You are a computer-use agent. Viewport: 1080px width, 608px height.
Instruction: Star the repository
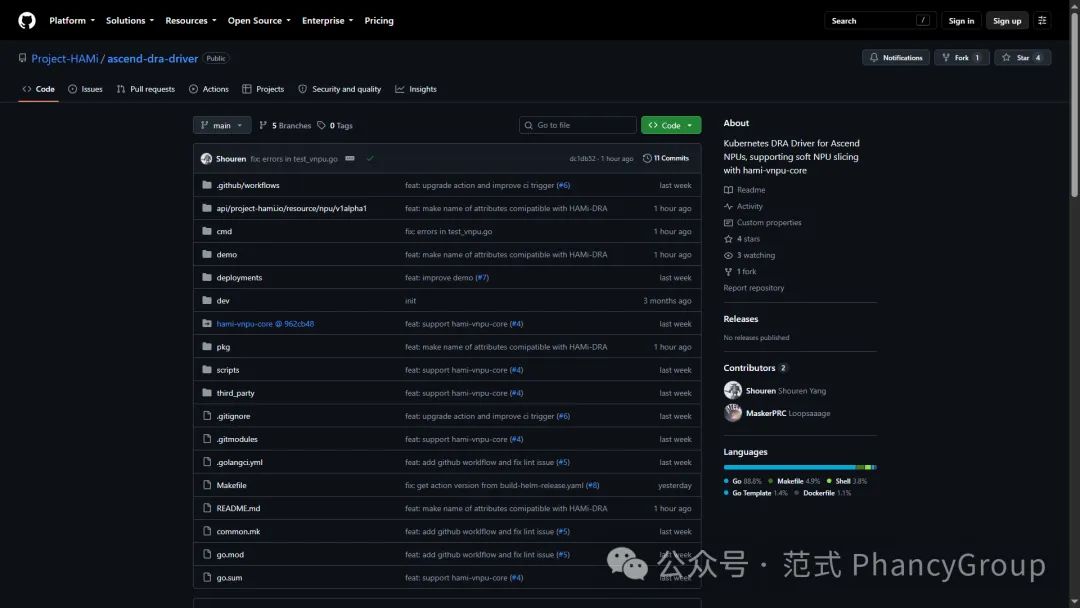tap(1022, 58)
